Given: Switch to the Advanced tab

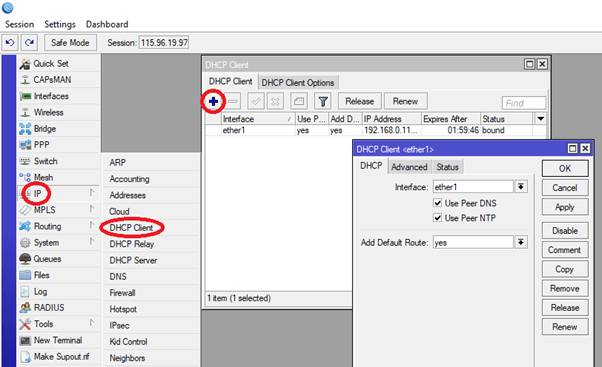Looking at the screenshot, I should [x=409, y=167].
